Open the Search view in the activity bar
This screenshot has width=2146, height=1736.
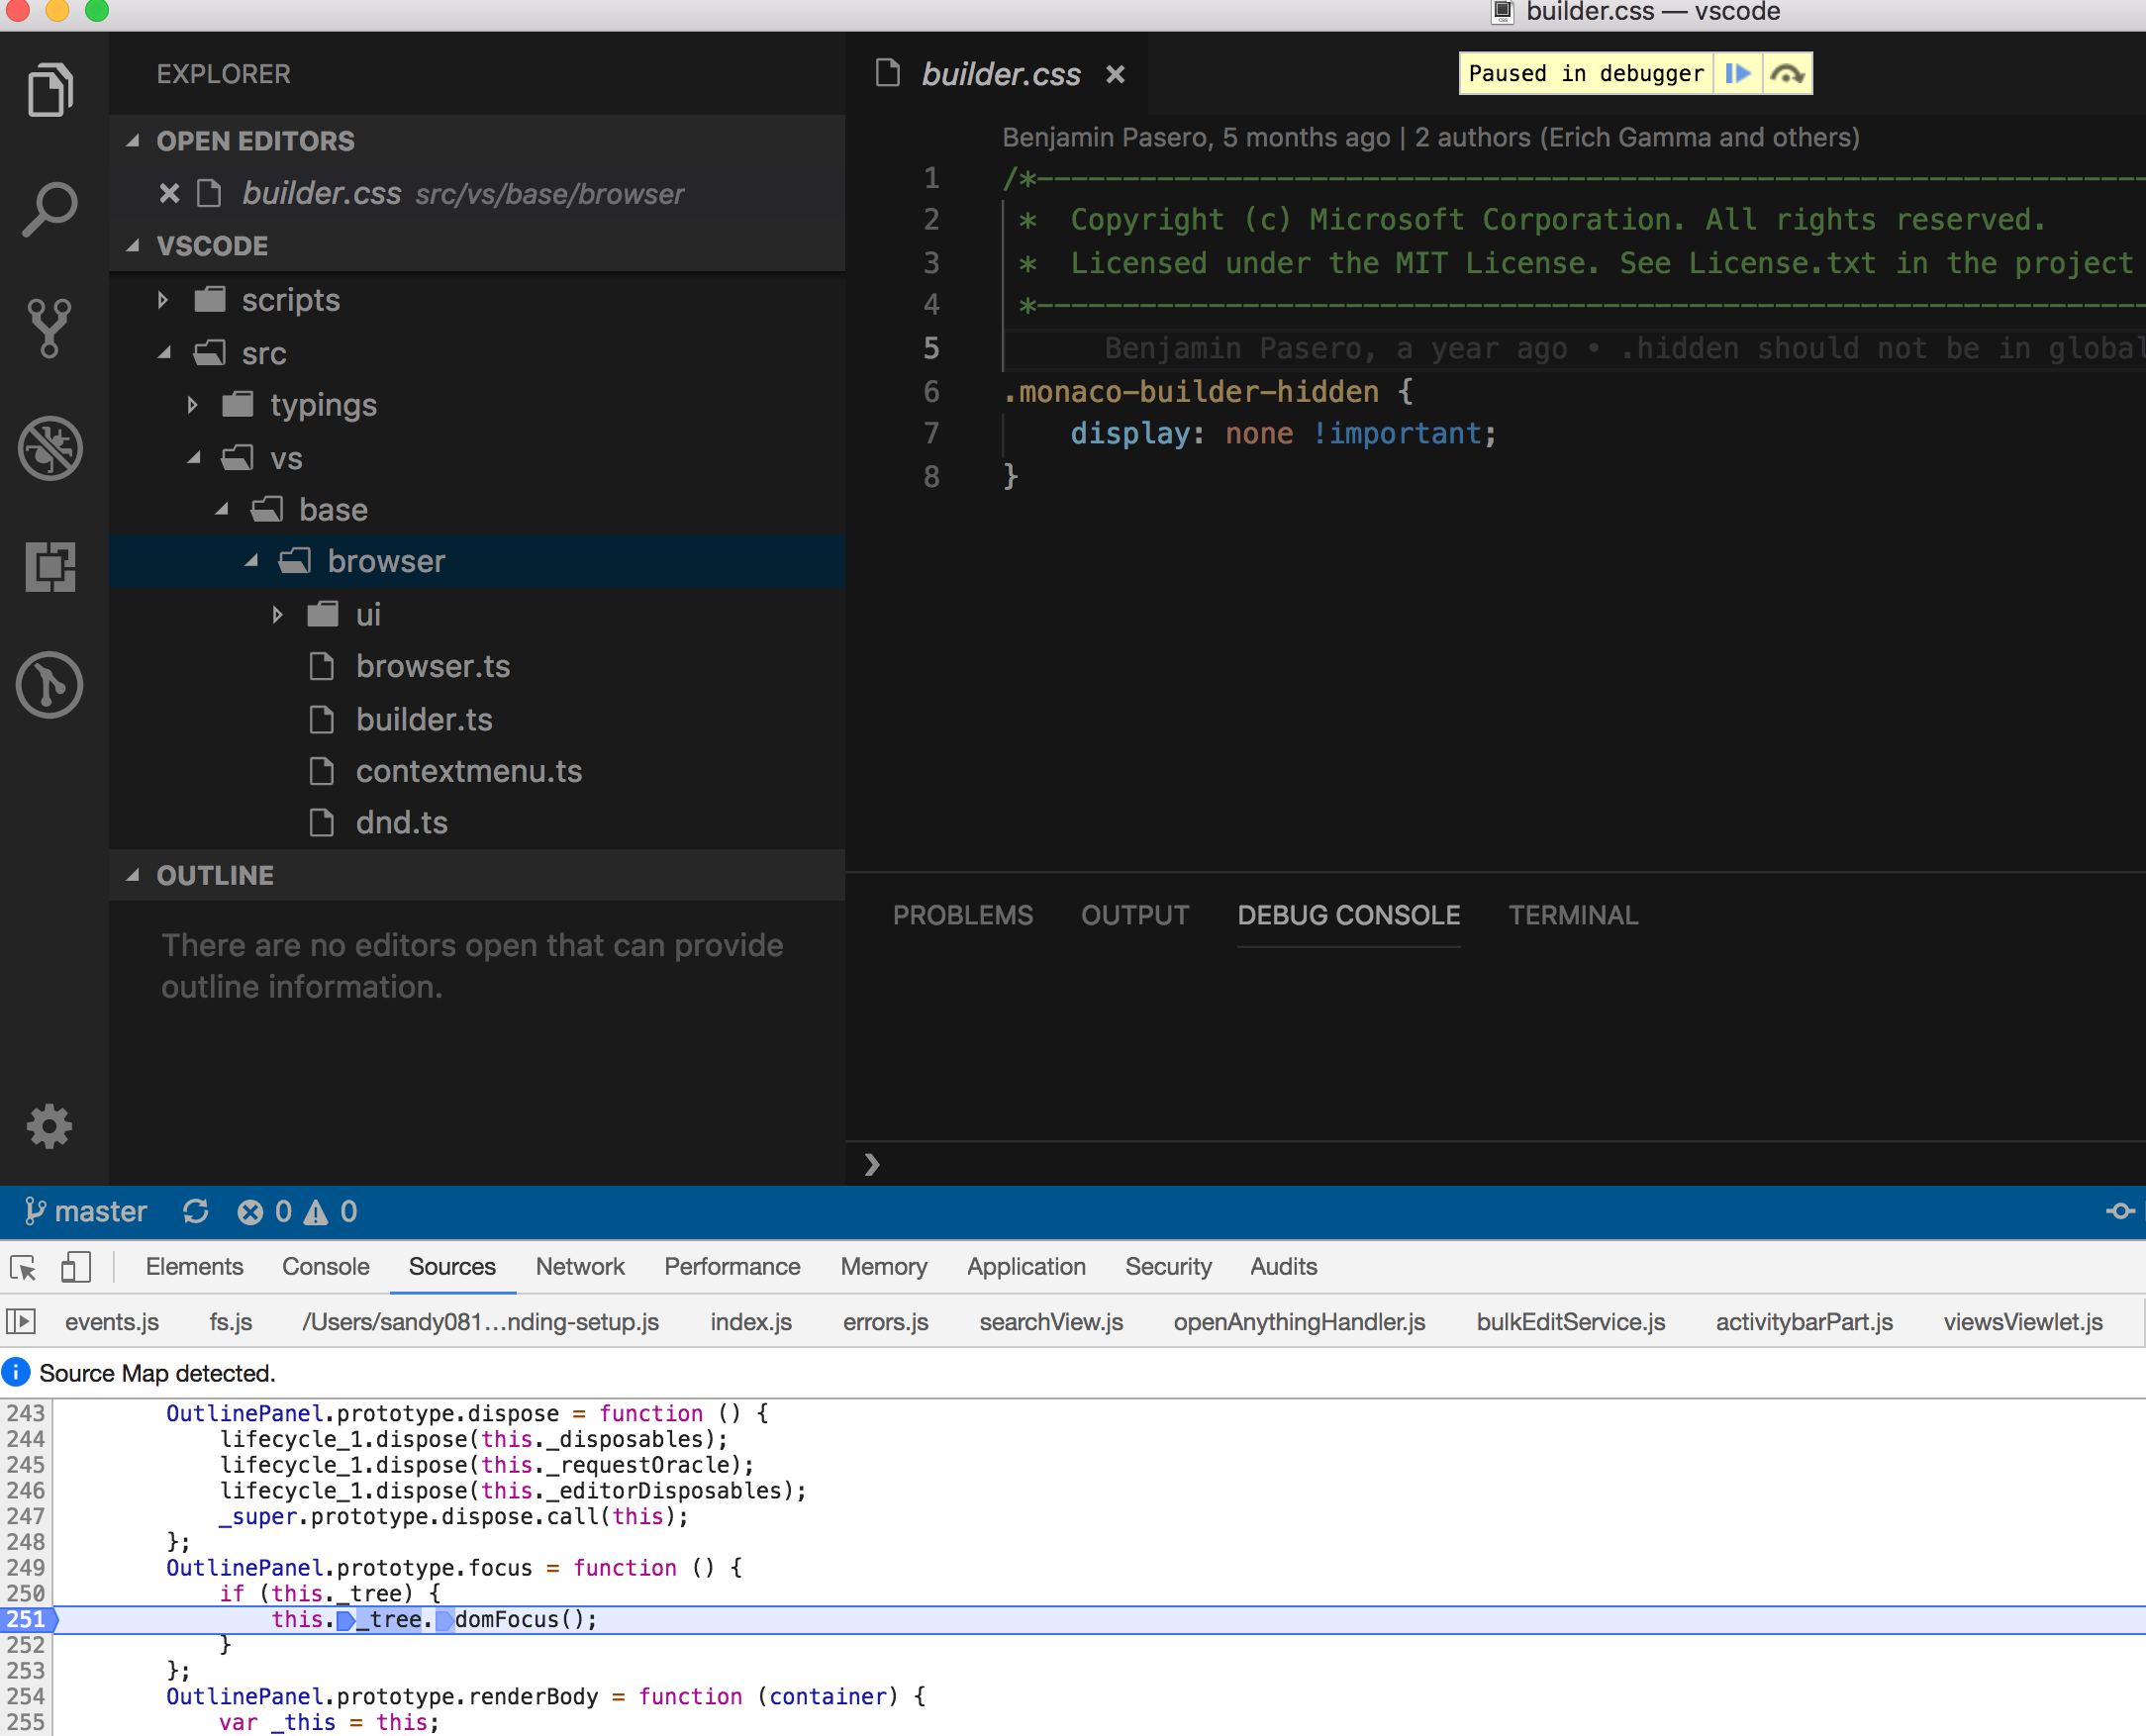pyautogui.click(x=49, y=208)
